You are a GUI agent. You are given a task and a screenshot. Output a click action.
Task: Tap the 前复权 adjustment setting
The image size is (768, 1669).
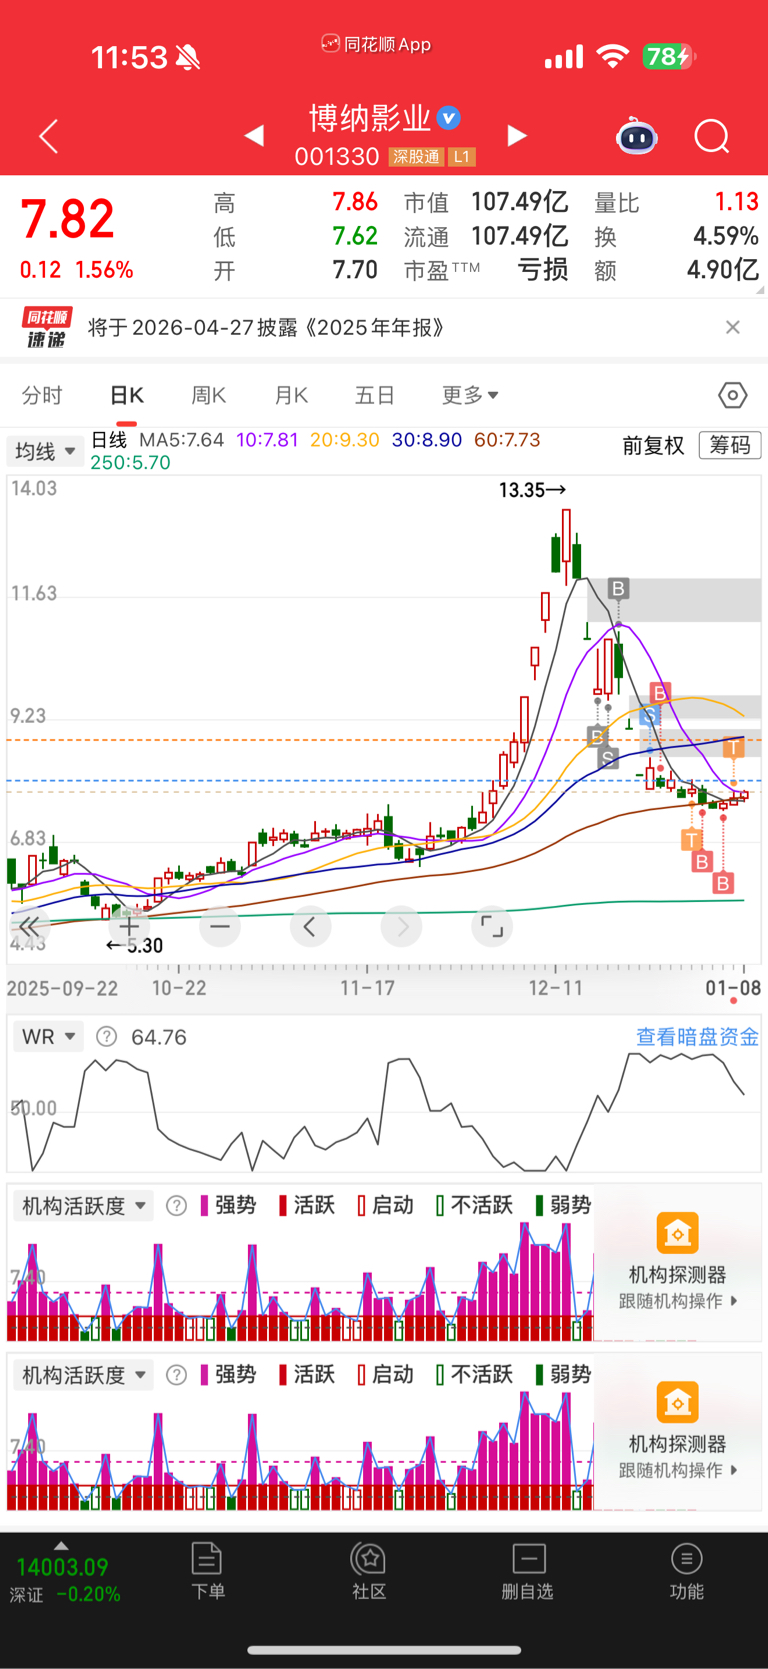tap(653, 445)
